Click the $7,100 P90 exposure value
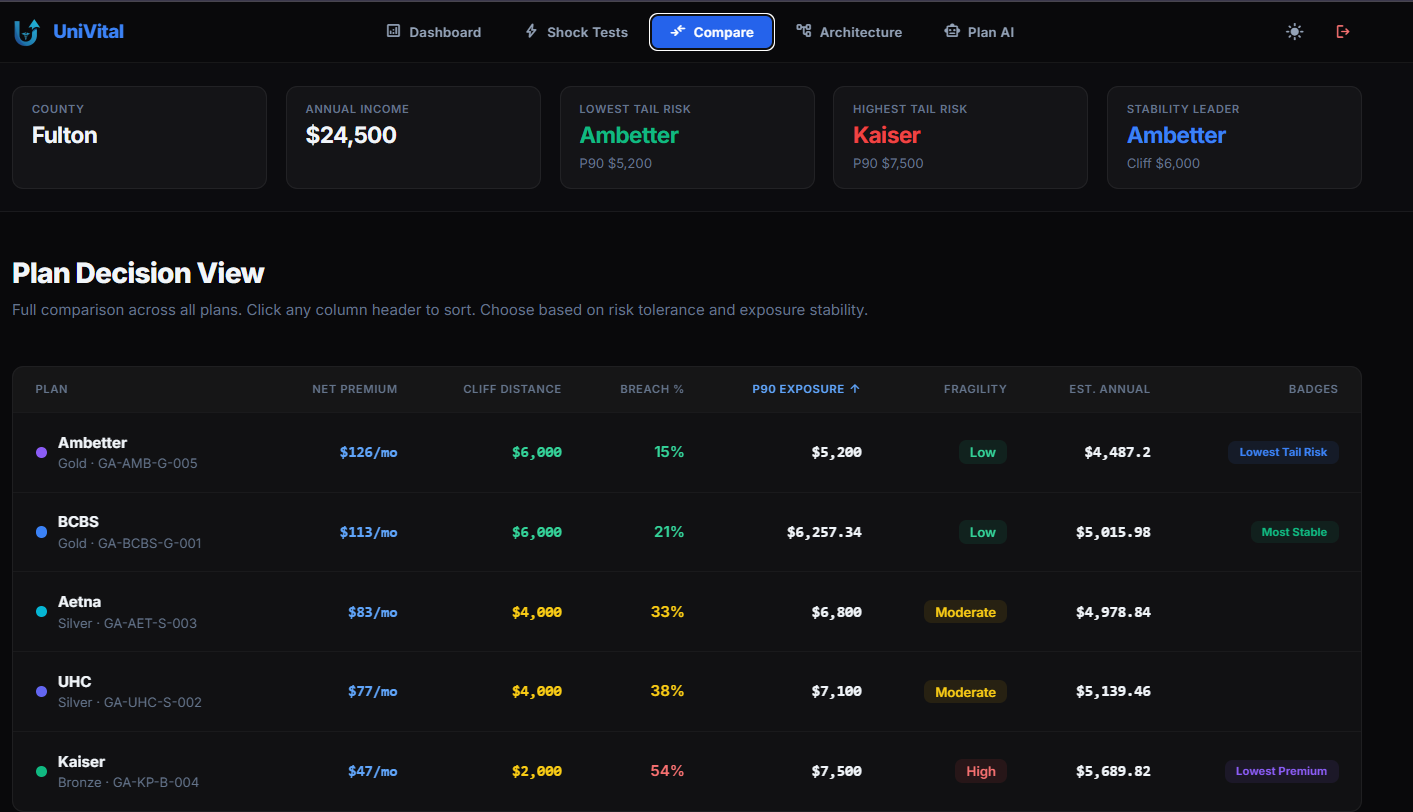Viewport: 1413px width, 812px height. click(836, 691)
